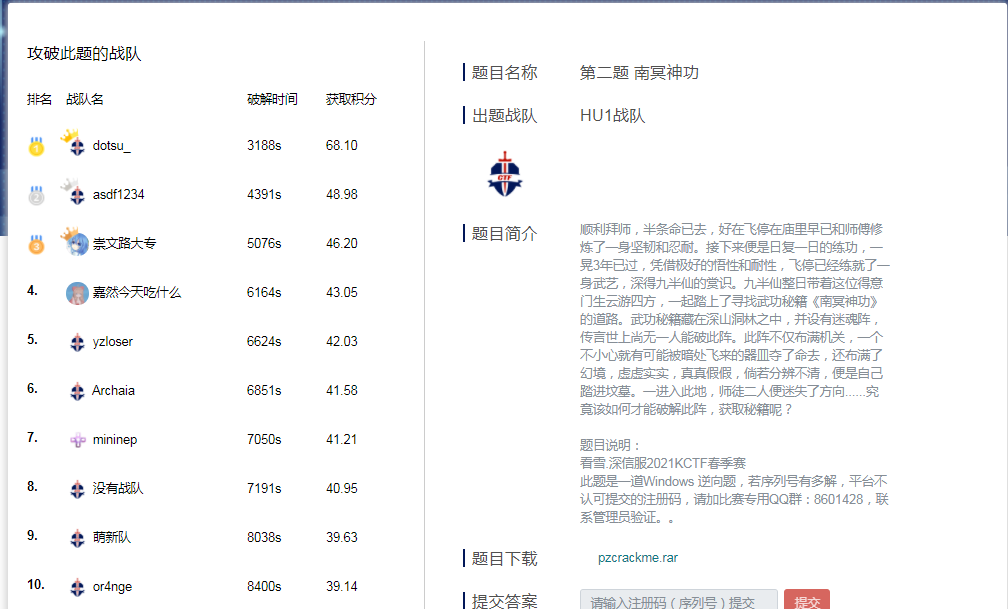The width and height of the screenshot is (1008, 609).
Task: Open the yzloser team name
Action: pyautogui.click(x=112, y=342)
